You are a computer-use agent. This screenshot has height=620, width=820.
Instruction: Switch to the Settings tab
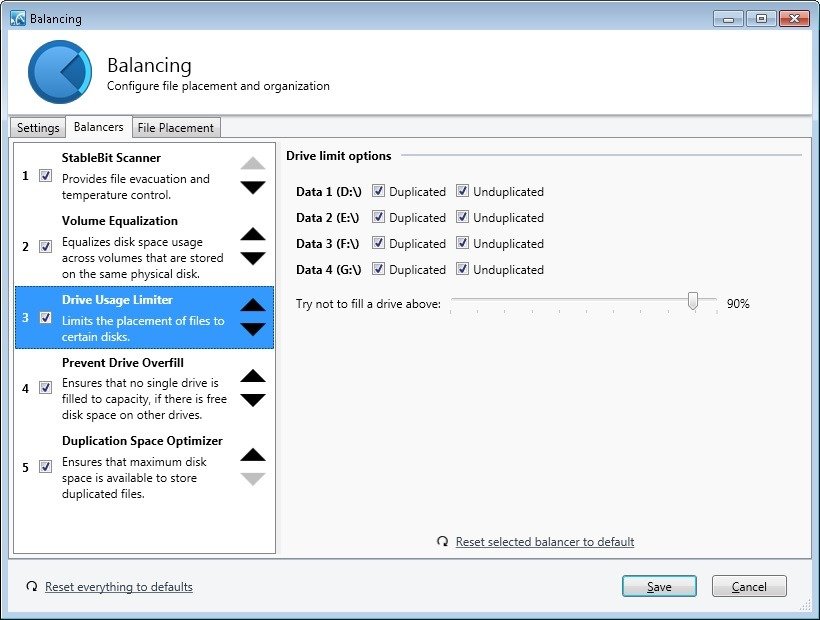tap(38, 128)
